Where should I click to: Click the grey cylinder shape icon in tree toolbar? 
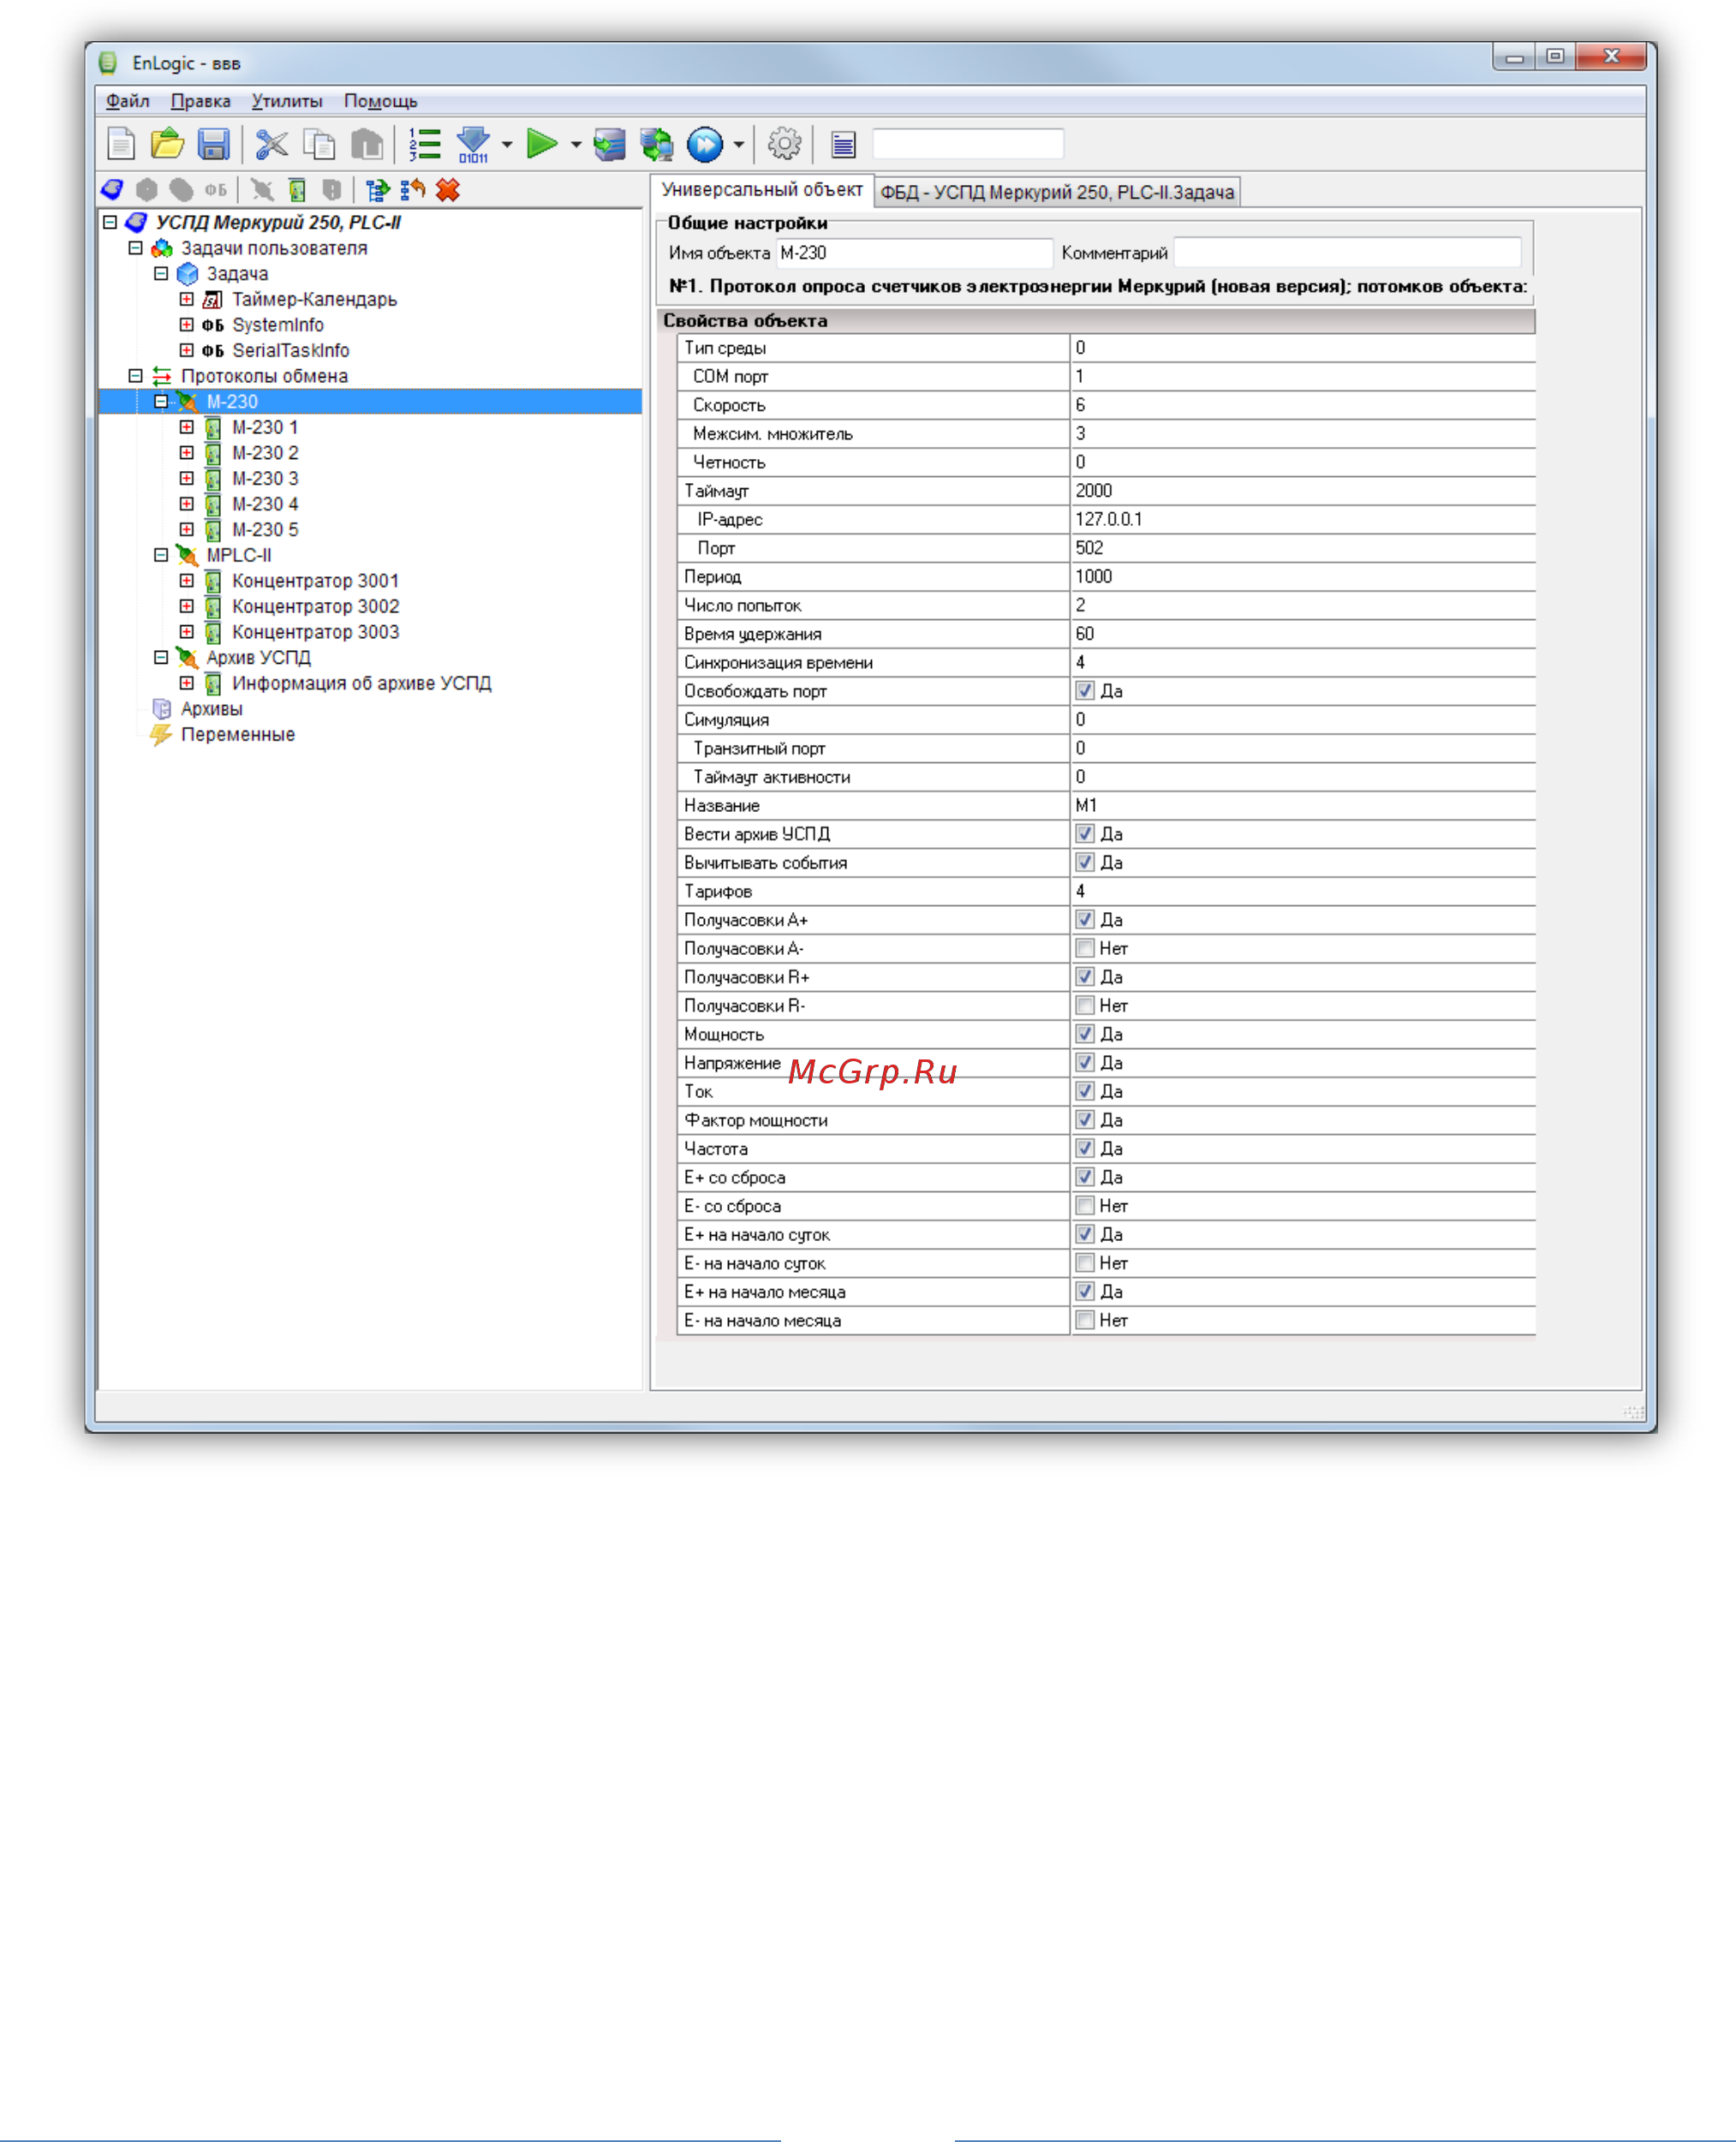pyautogui.click(x=181, y=189)
